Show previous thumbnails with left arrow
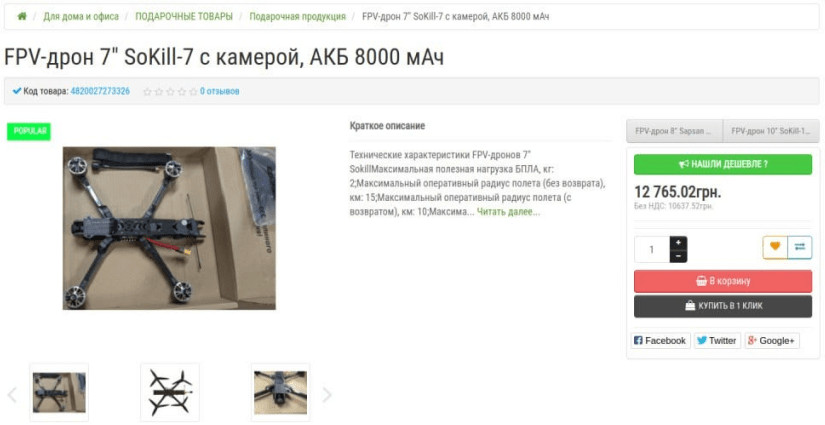Viewport: 825px width, 425px height. click(12, 394)
